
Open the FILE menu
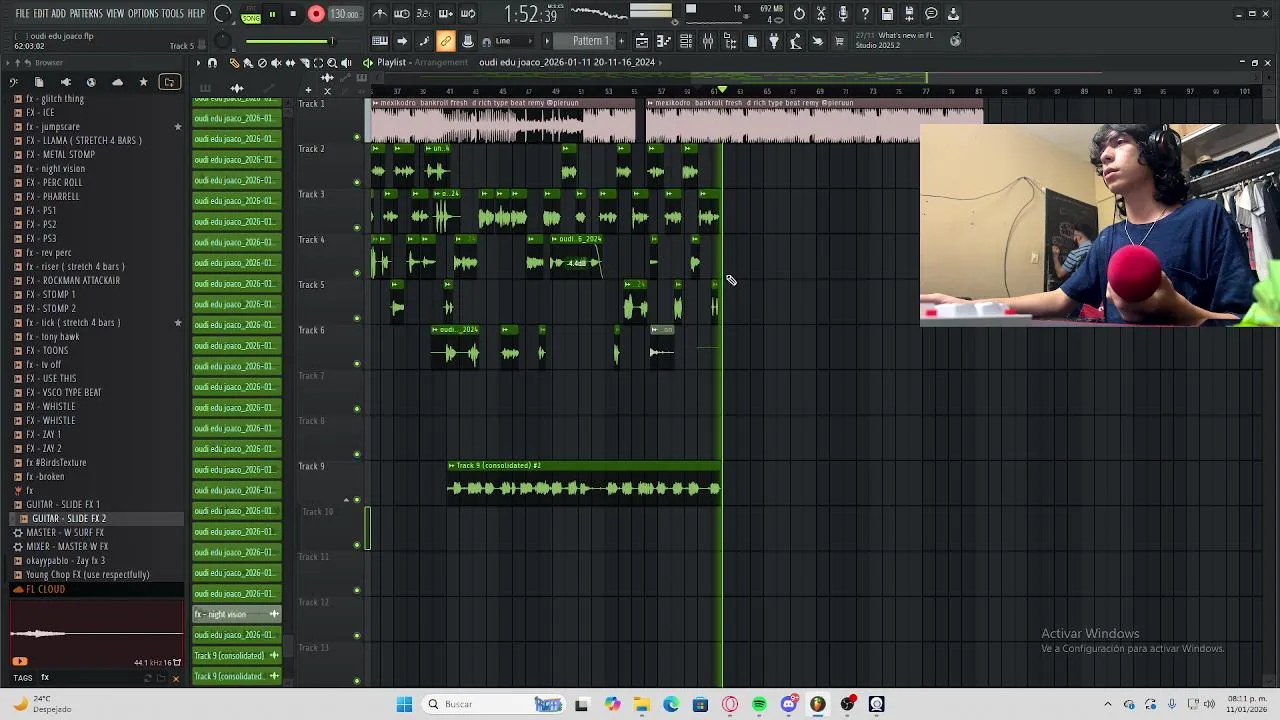pyautogui.click(x=22, y=14)
